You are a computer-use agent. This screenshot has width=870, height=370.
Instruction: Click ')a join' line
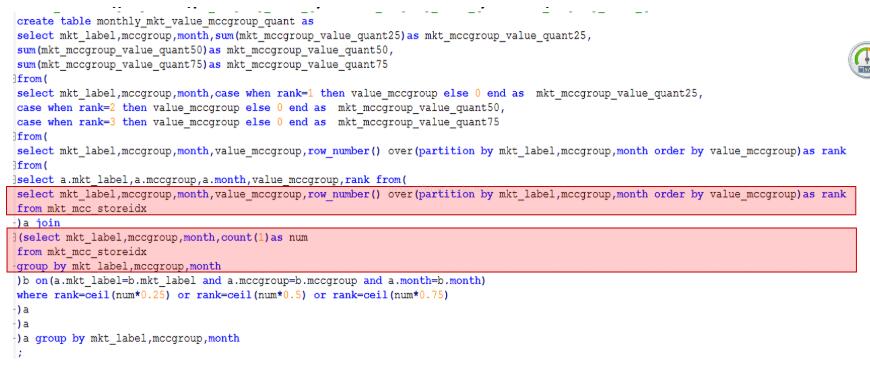[39, 223]
